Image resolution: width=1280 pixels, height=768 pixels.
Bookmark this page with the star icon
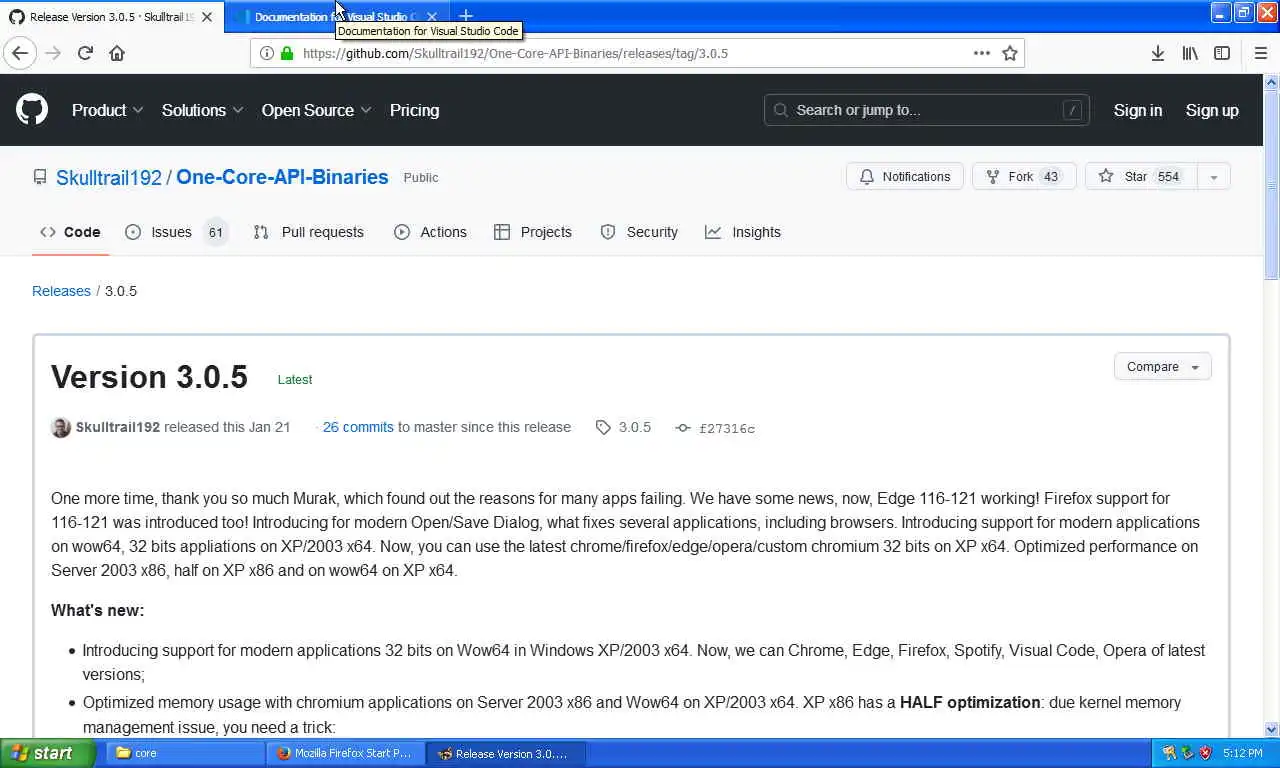[1010, 53]
